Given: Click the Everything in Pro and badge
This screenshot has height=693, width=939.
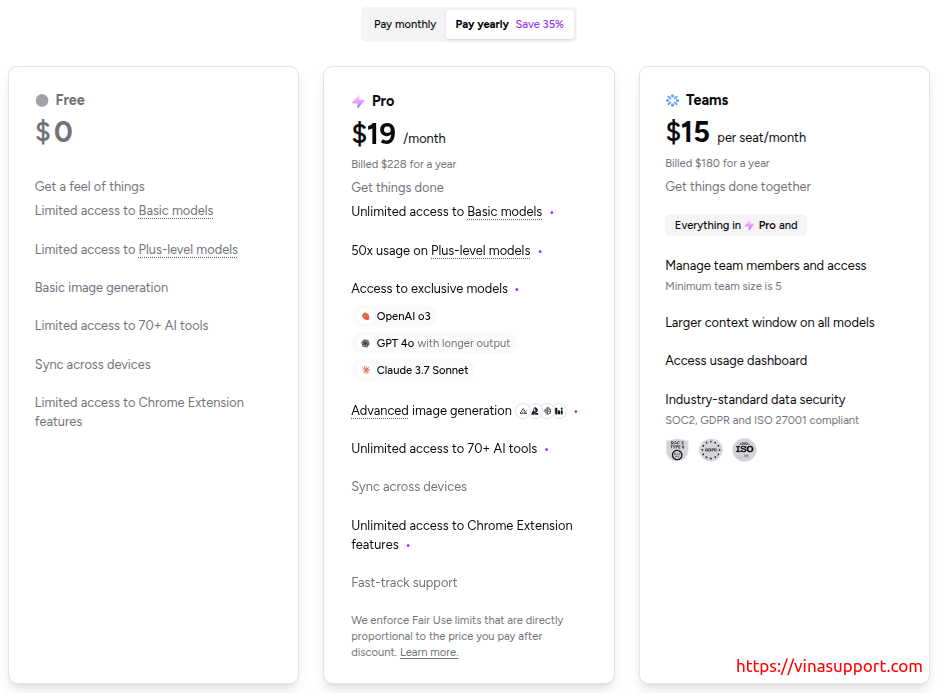Looking at the screenshot, I should point(736,225).
